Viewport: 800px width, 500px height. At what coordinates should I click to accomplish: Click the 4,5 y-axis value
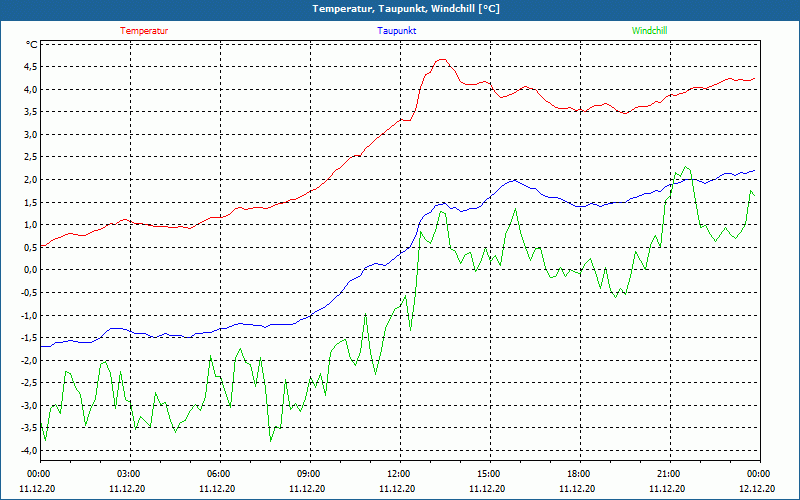click(30, 67)
